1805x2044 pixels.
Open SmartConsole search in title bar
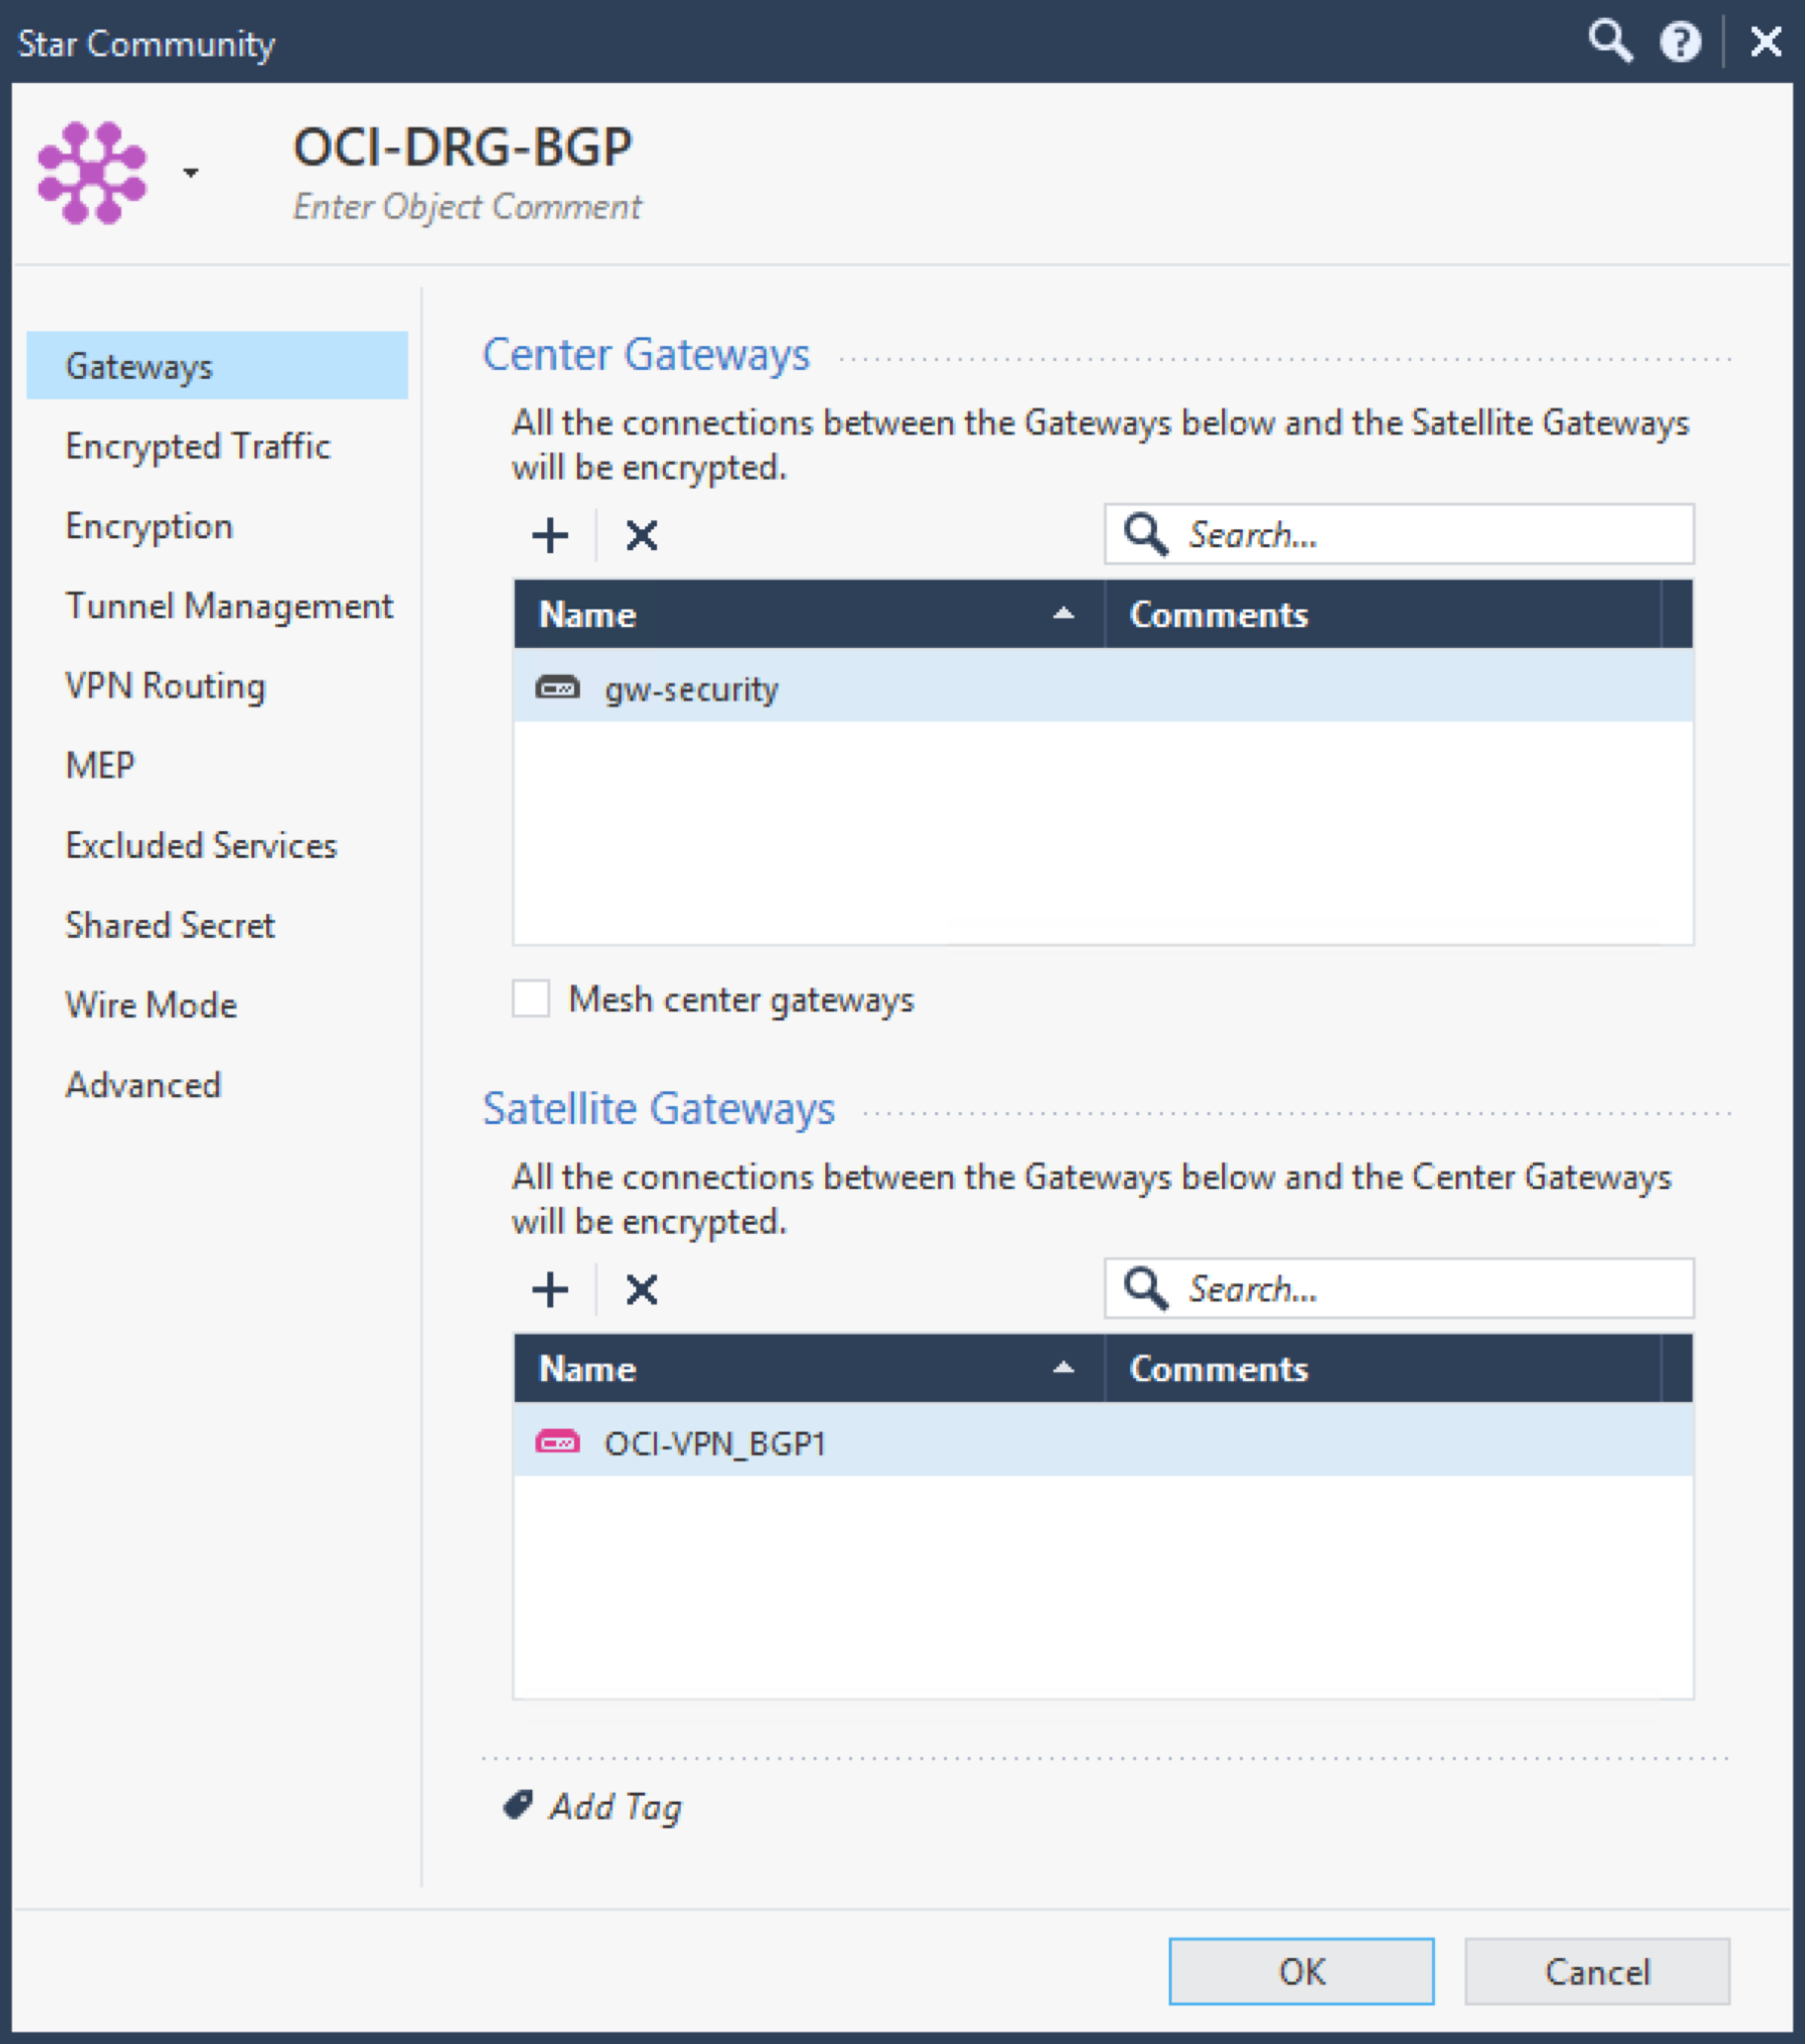click(1610, 42)
